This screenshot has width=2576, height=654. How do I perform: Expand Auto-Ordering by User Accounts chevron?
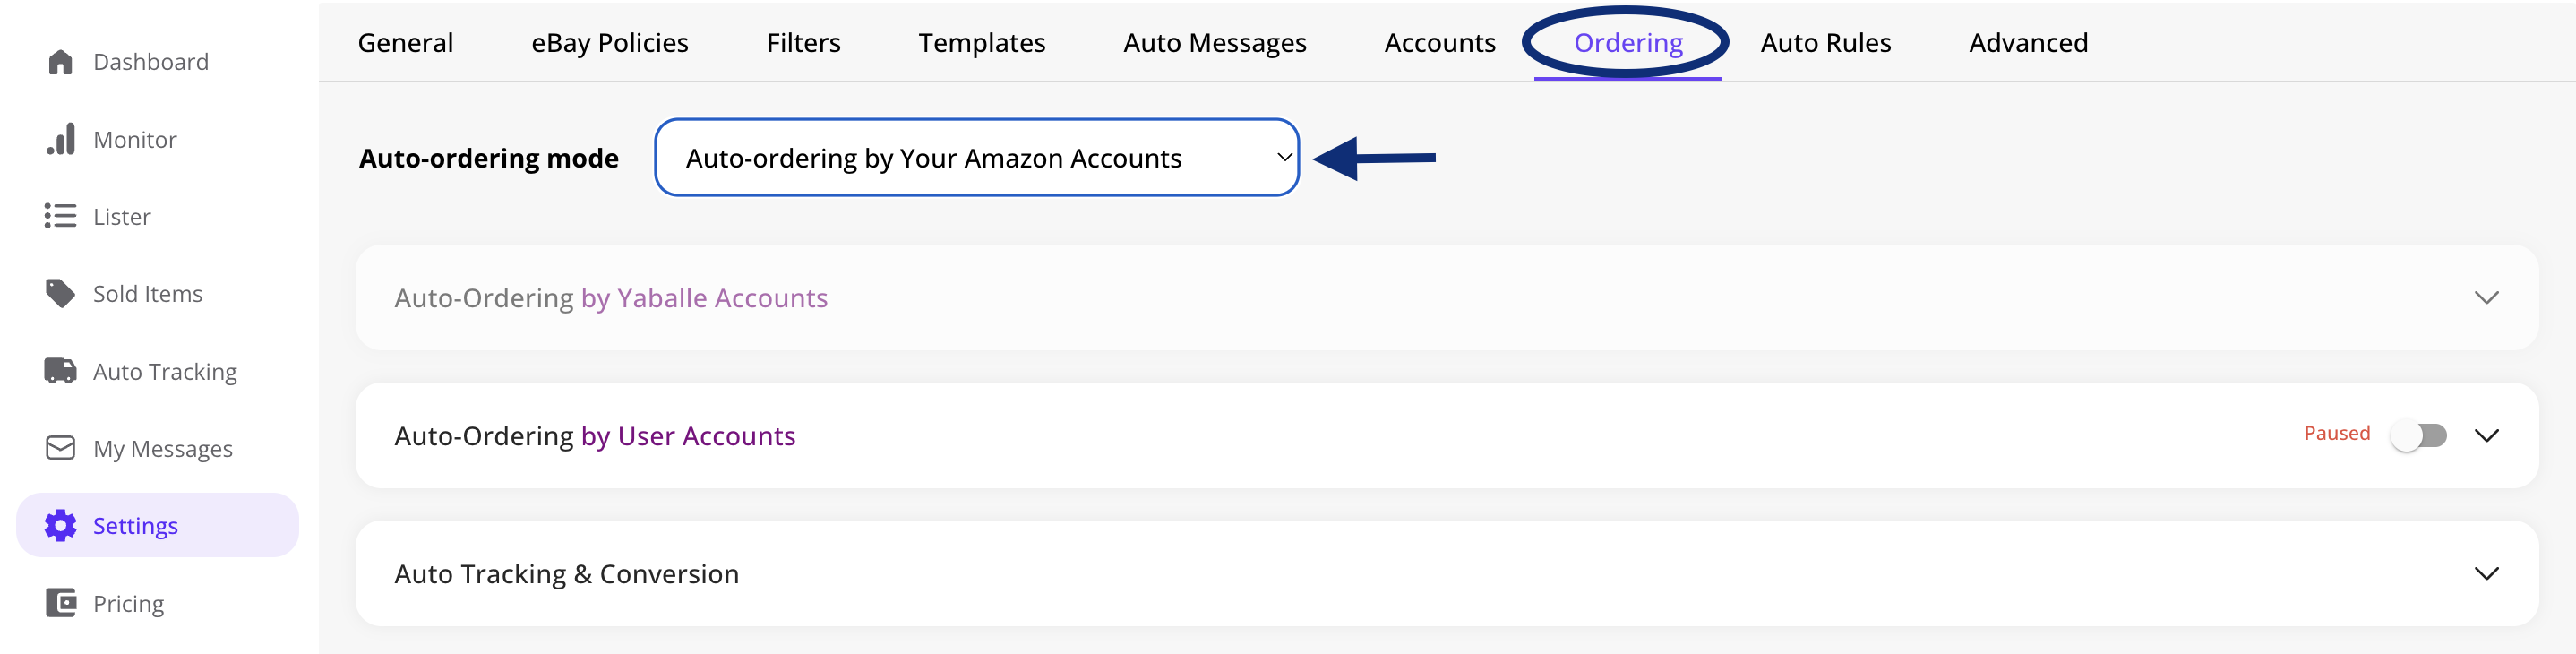pyautogui.click(x=2486, y=436)
